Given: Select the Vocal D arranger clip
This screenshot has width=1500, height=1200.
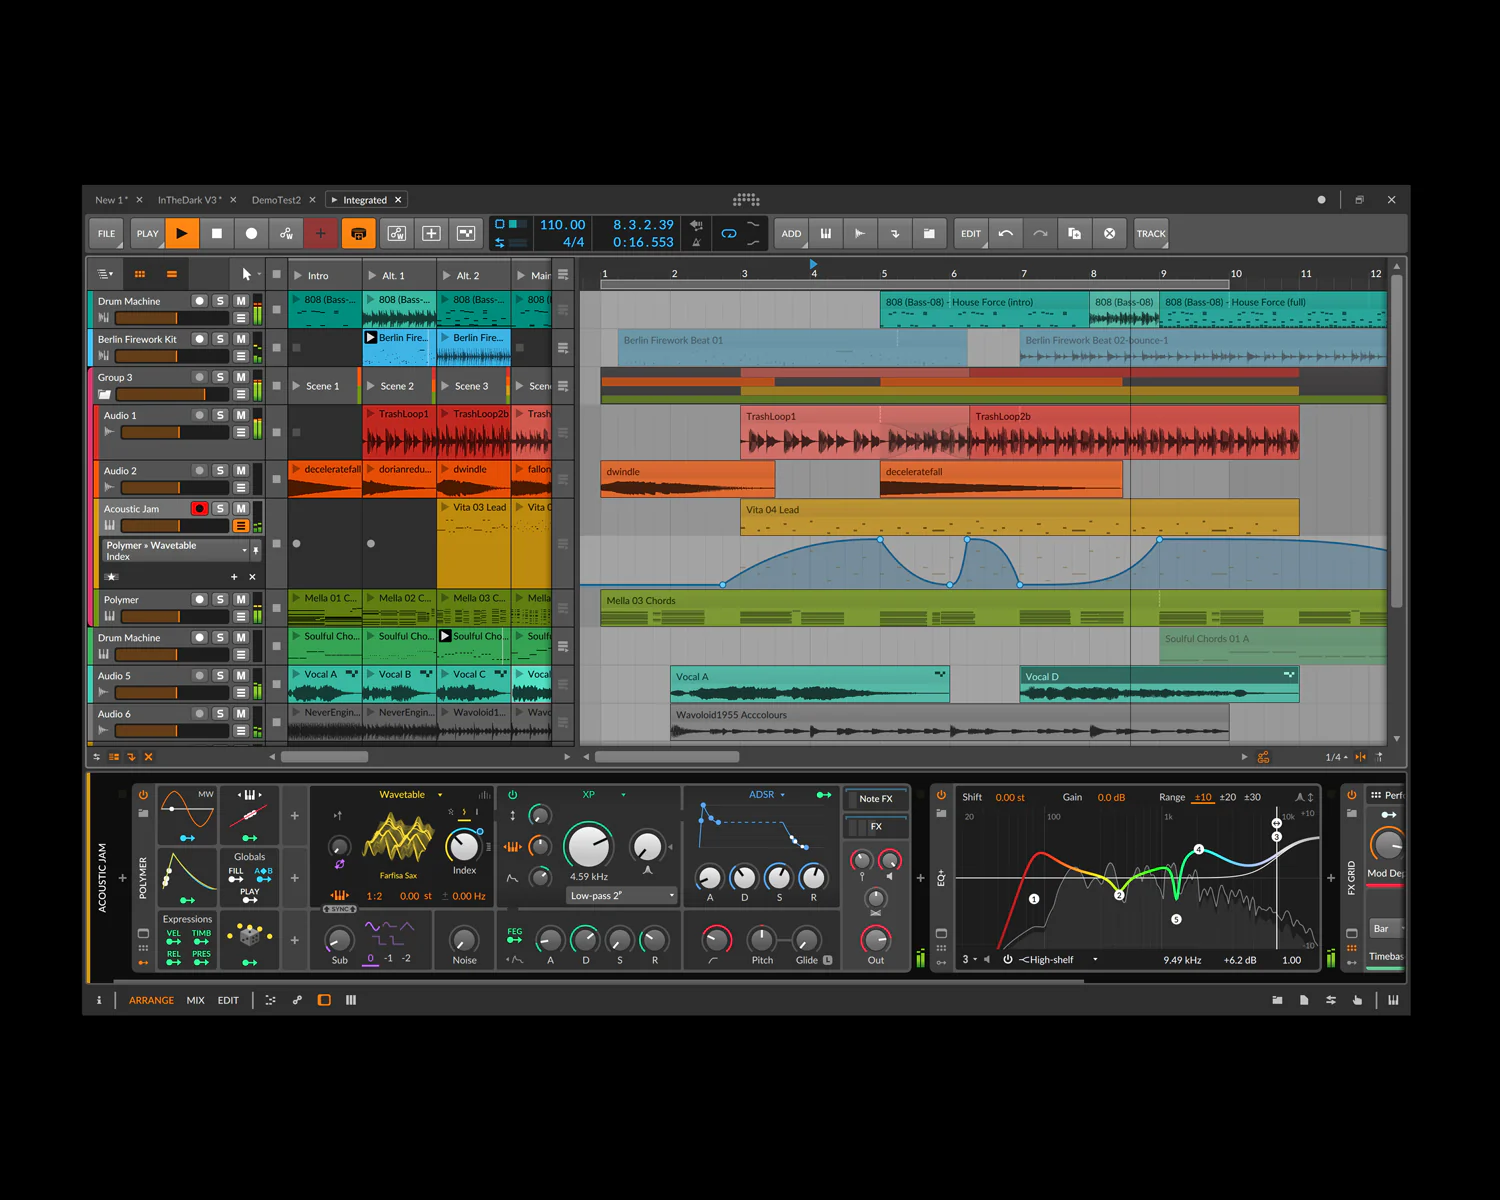Looking at the screenshot, I should (x=1159, y=685).
